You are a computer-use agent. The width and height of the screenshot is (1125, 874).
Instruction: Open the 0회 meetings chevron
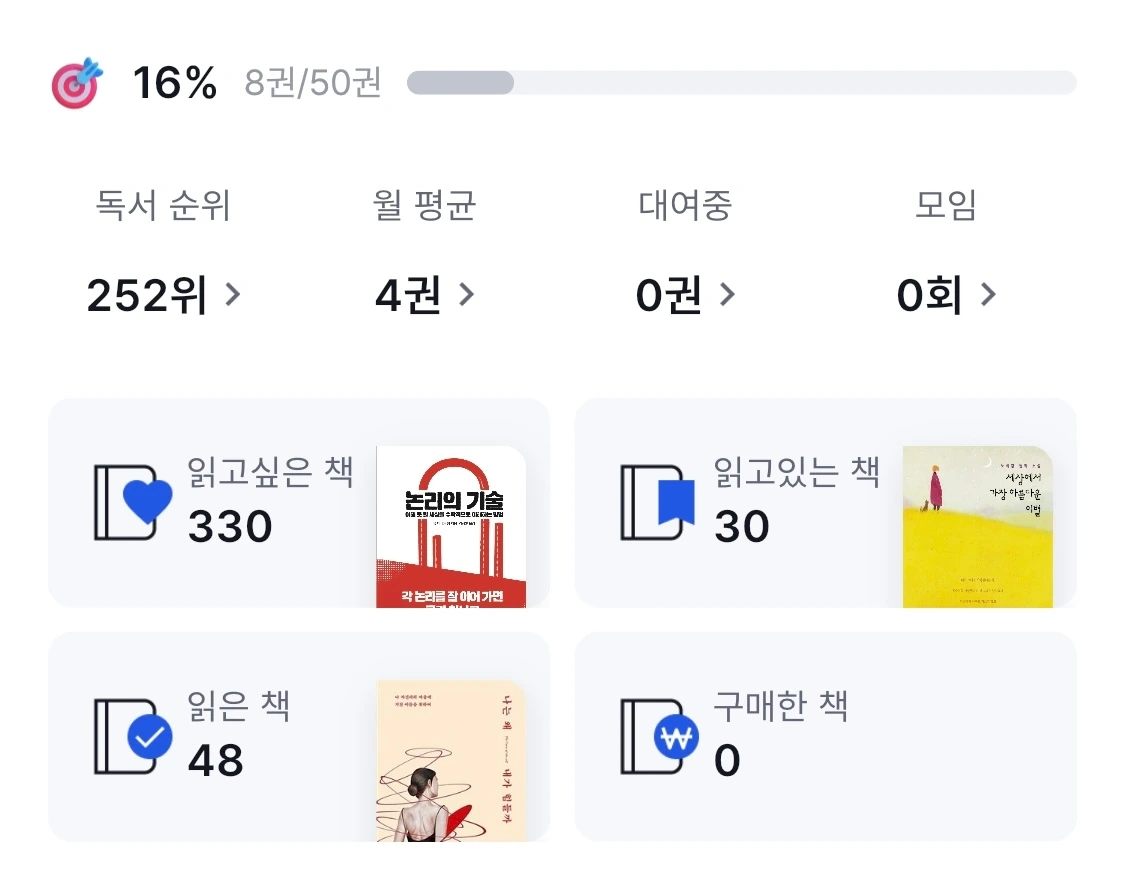pyautogui.click(x=989, y=294)
